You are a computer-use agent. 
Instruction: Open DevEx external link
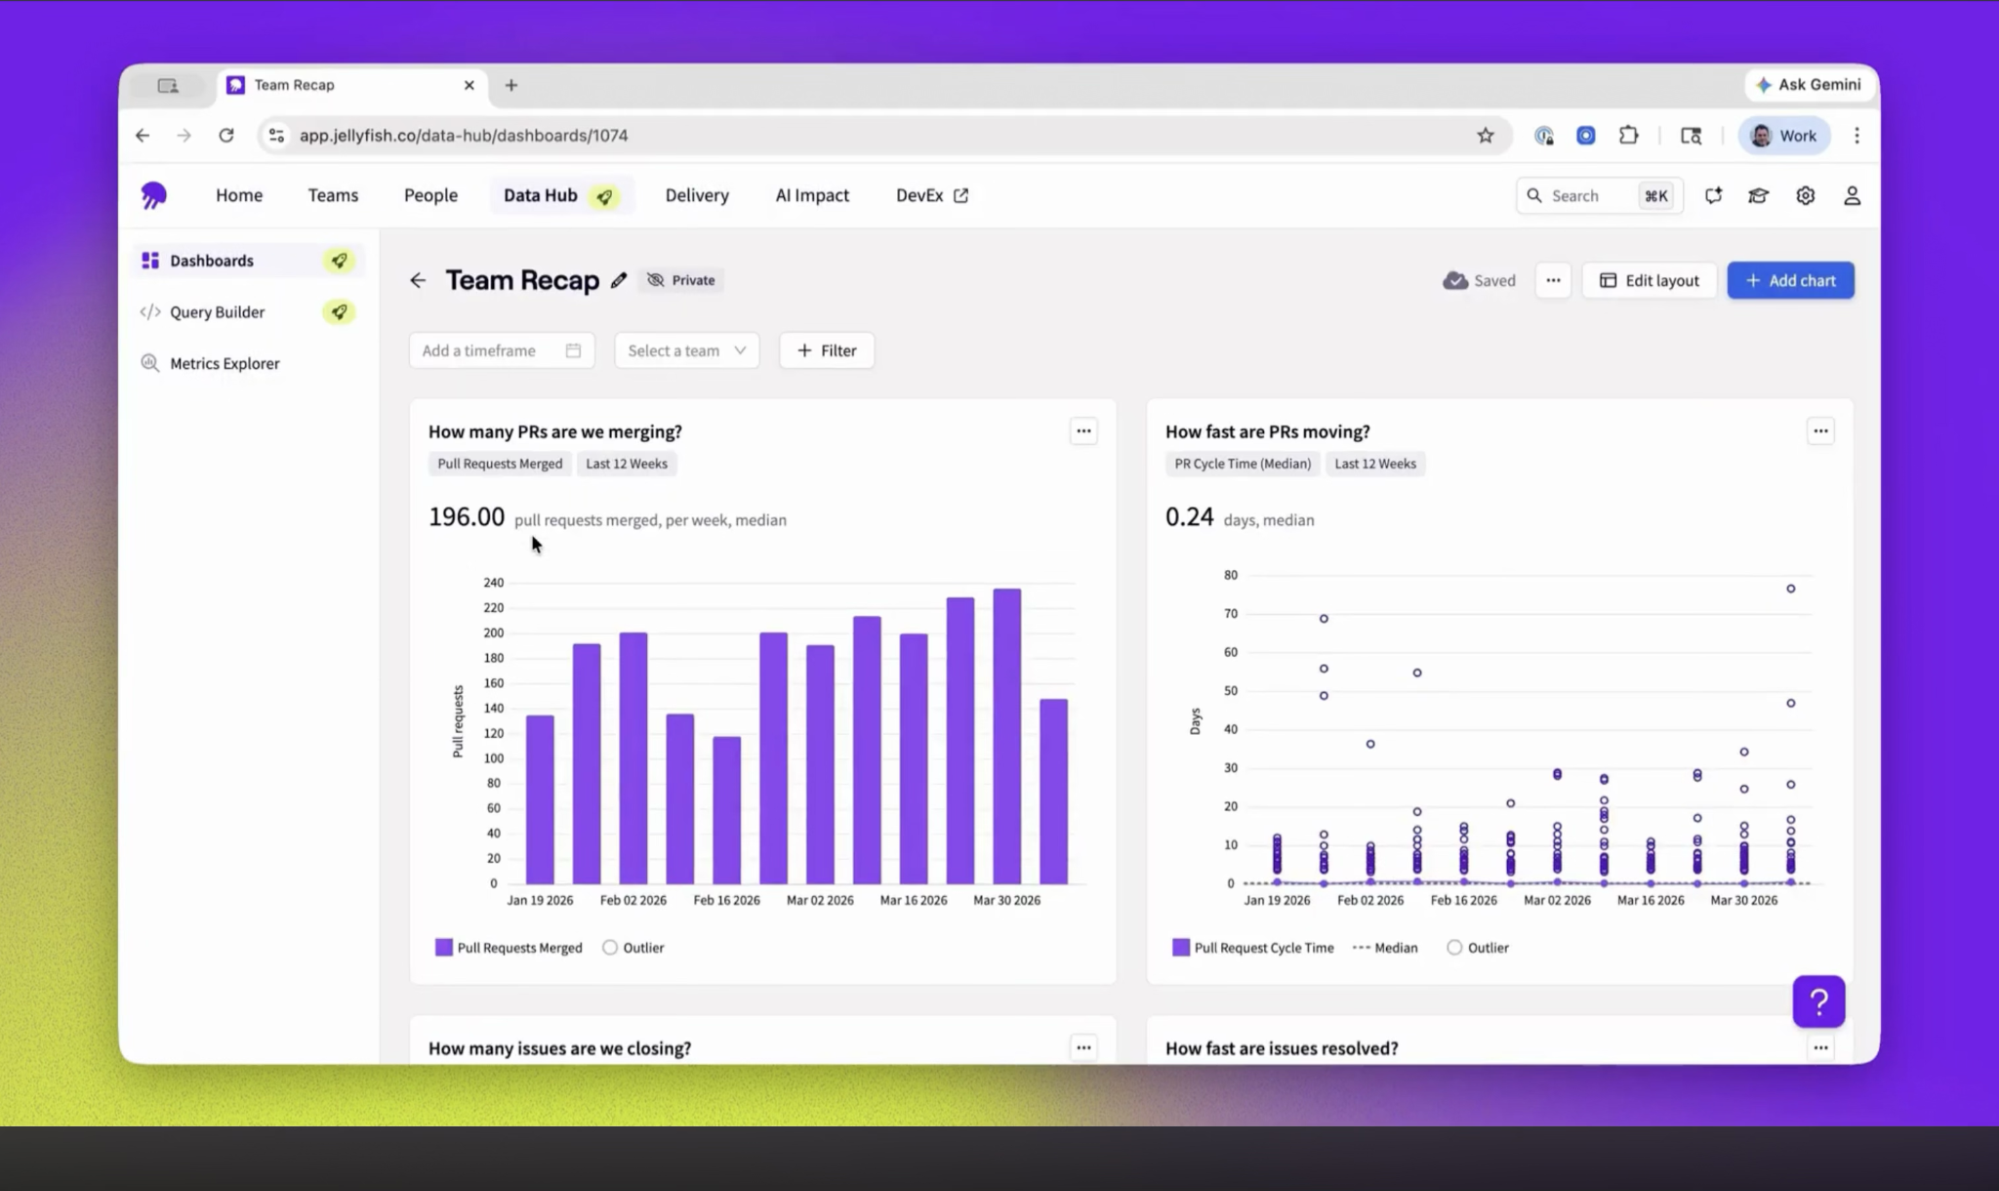(932, 195)
